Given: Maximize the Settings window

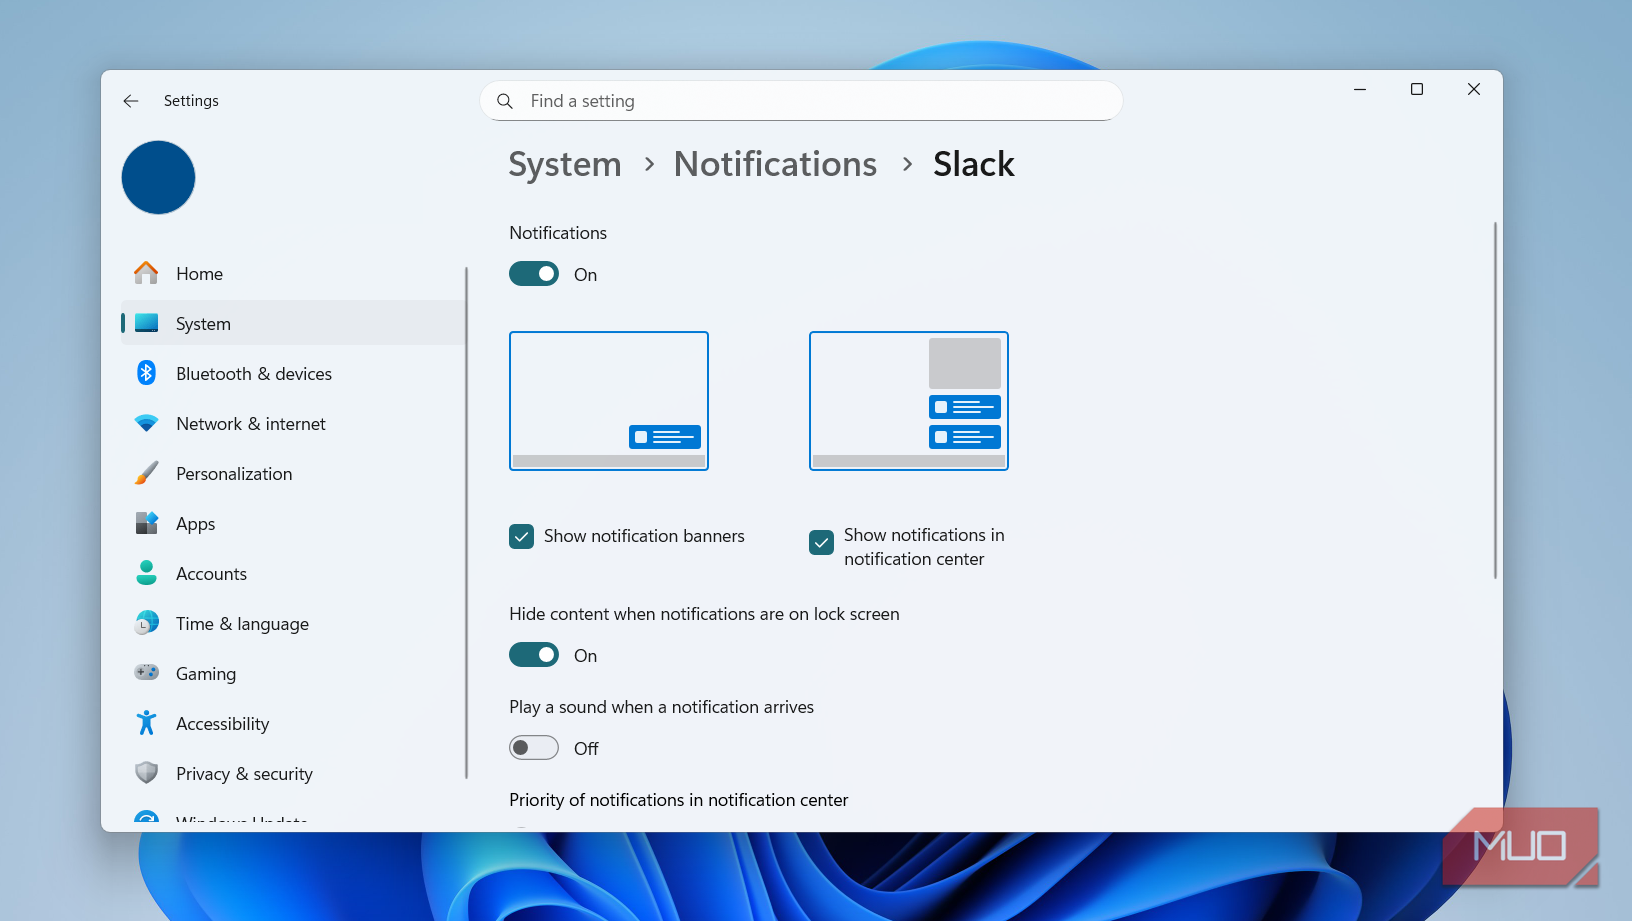Looking at the screenshot, I should pyautogui.click(x=1417, y=89).
